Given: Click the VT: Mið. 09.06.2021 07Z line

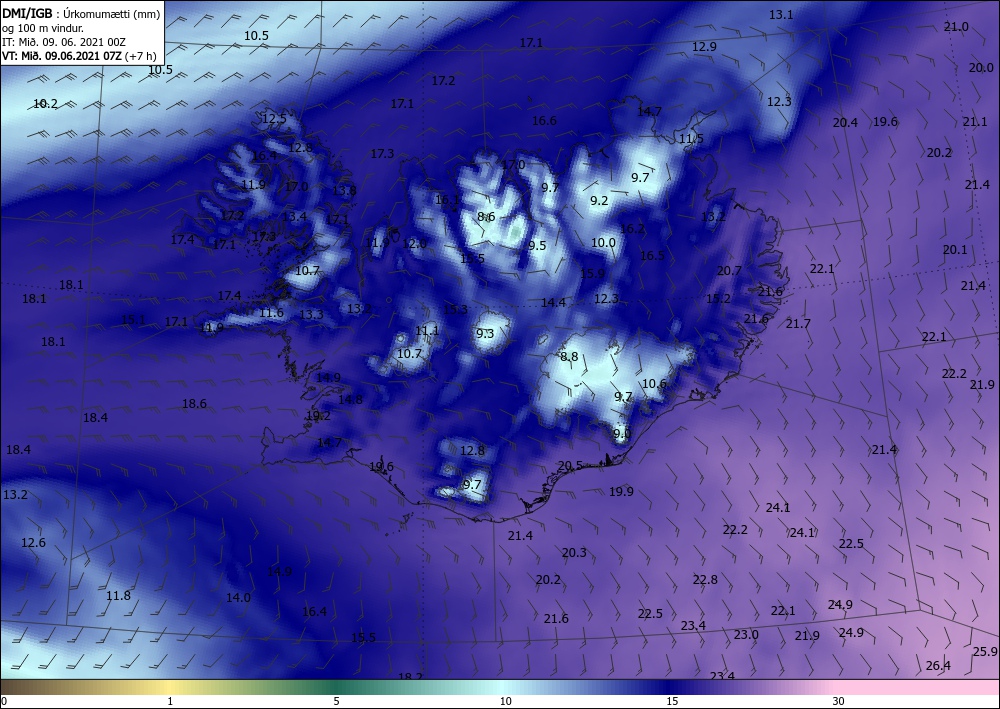Looking at the screenshot, I should coord(78,55).
